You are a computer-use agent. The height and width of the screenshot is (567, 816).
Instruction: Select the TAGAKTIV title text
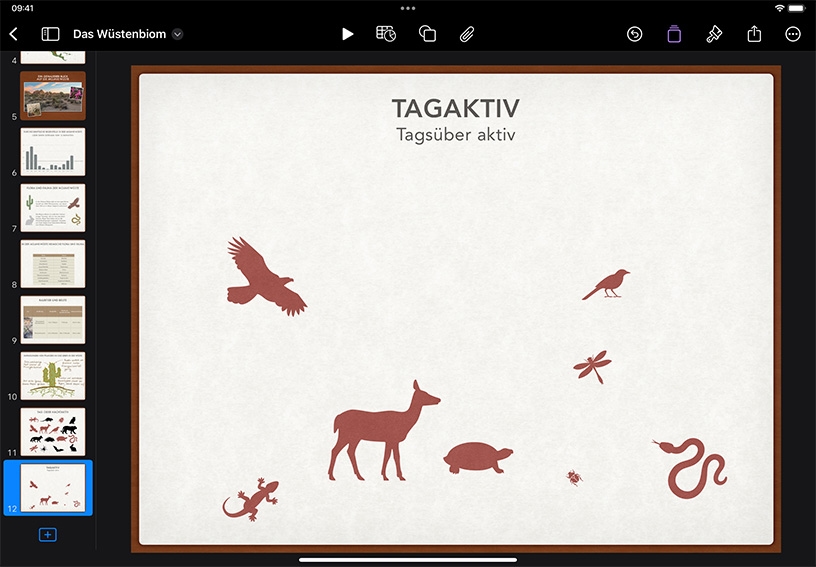click(x=455, y=109)
